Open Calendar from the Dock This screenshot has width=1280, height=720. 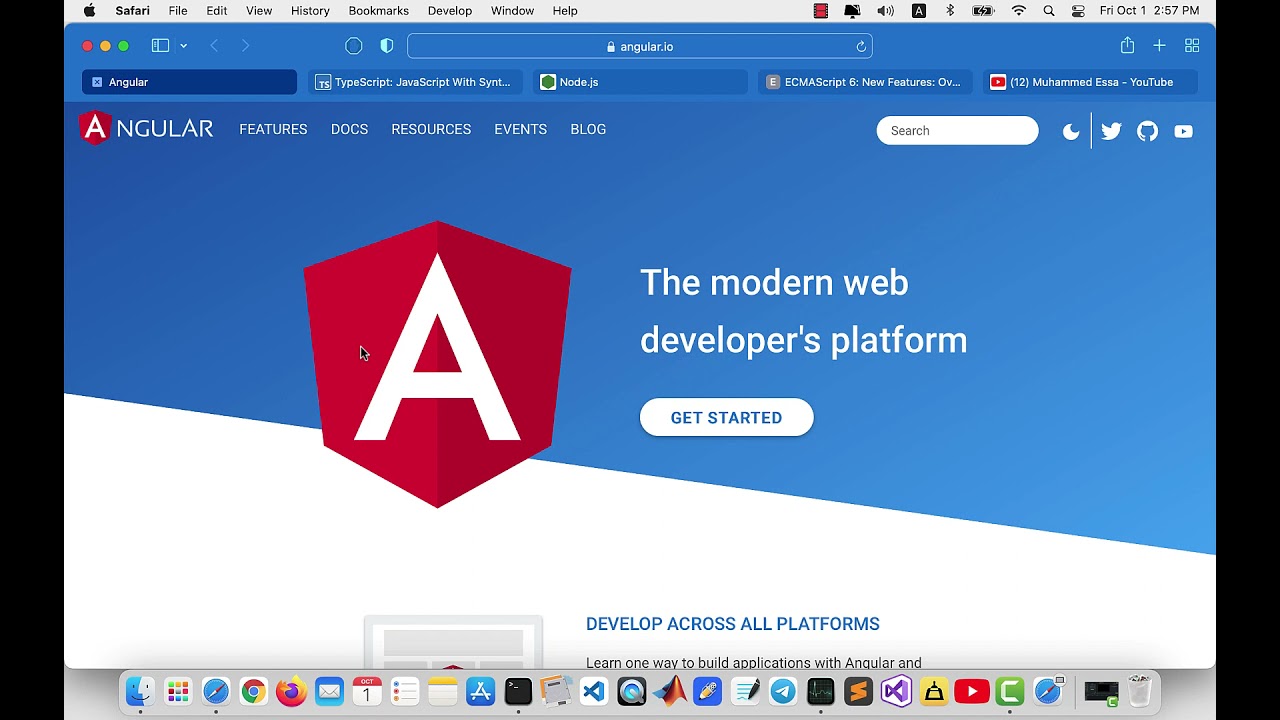coord(367,691)
